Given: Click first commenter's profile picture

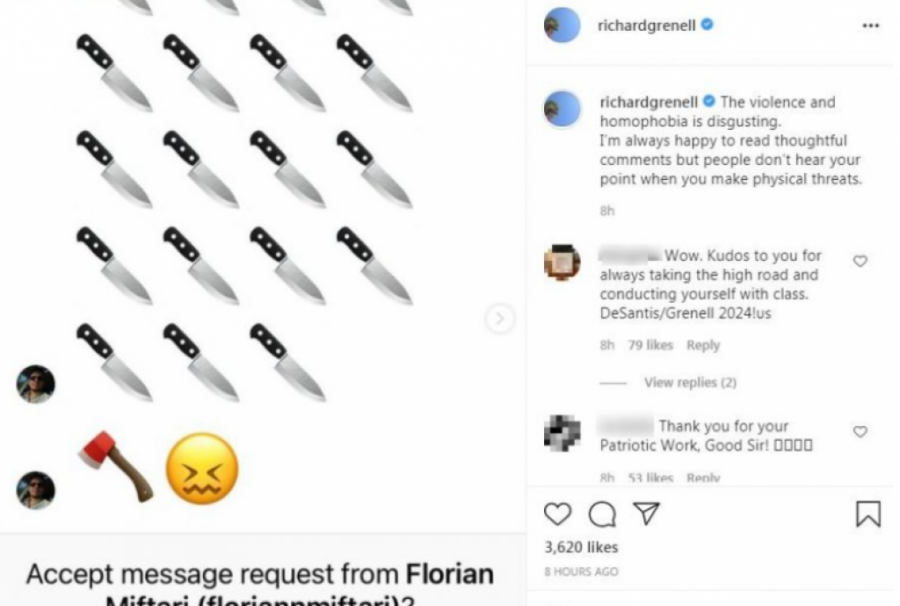Looking at the screenshot, I should (562, 262).
